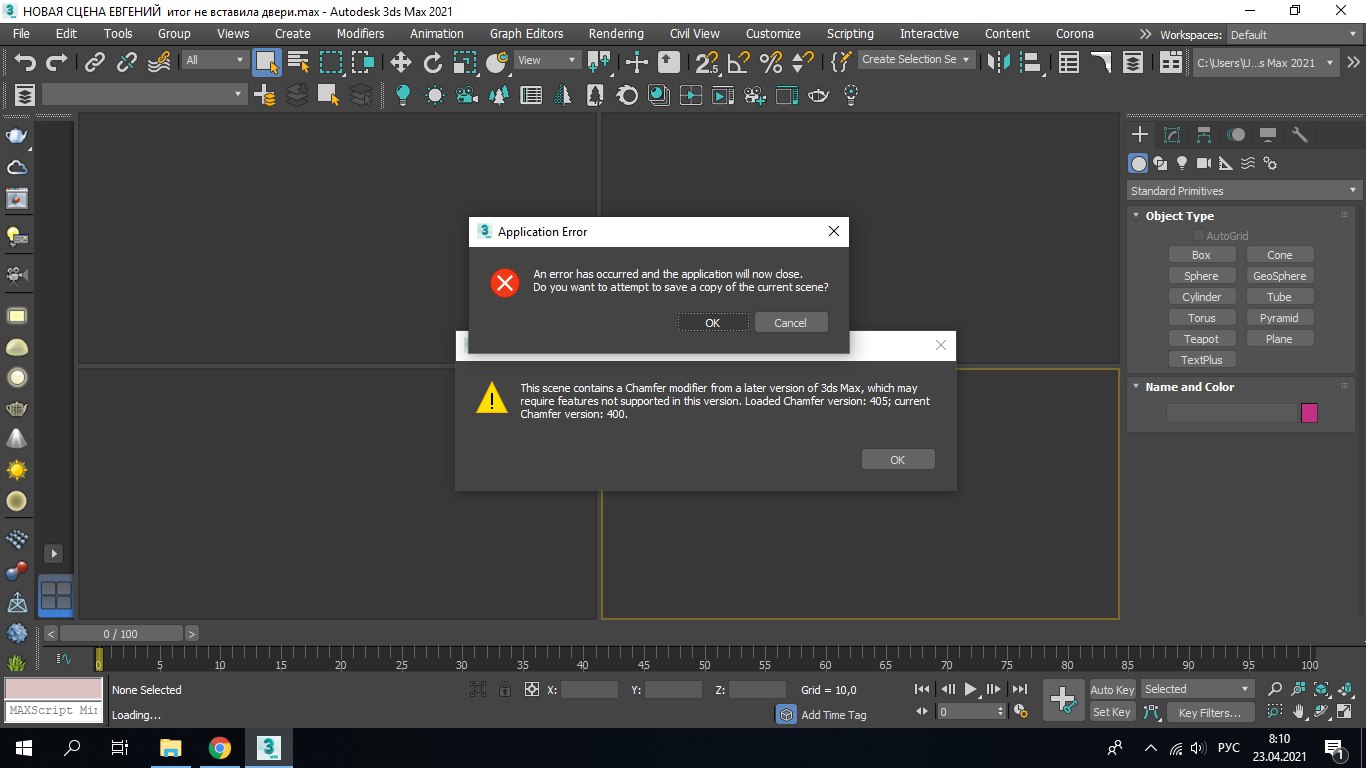
Task: Click the GeoSphere primitive button
Action: [x=1279, y=276]
